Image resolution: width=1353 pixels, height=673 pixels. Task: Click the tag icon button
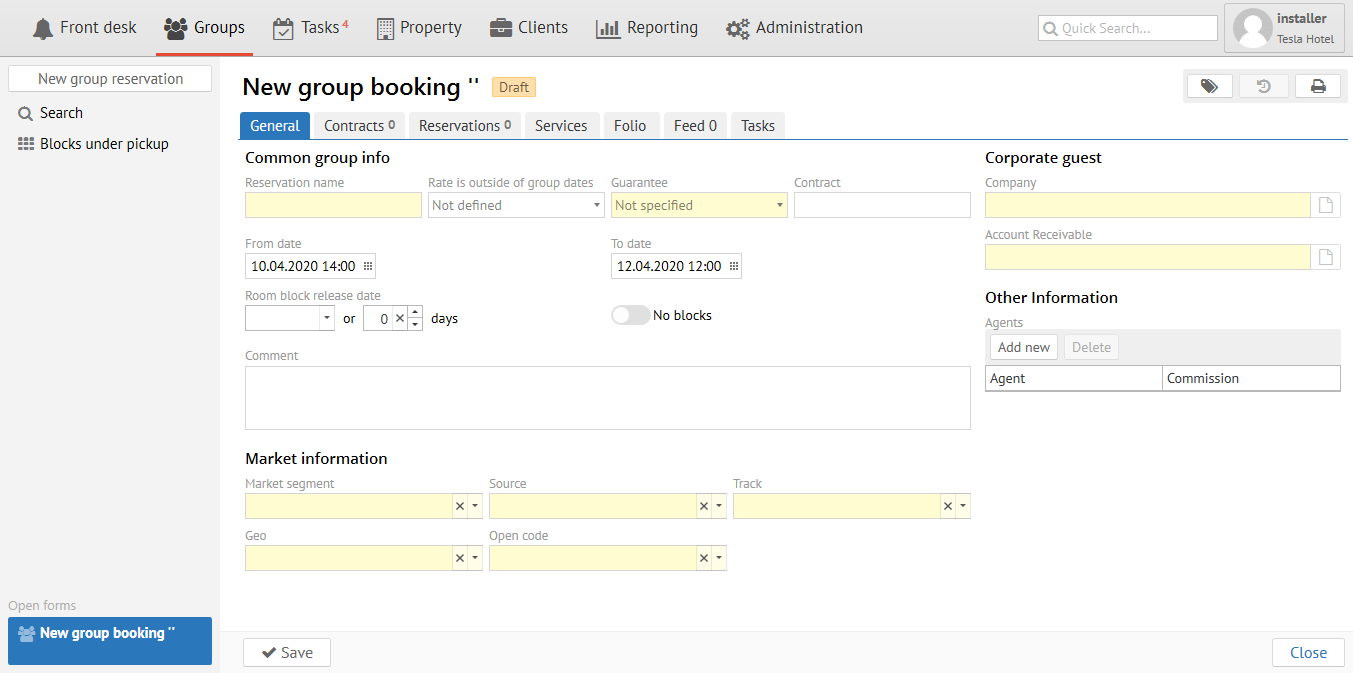[x=1209, y=87]
